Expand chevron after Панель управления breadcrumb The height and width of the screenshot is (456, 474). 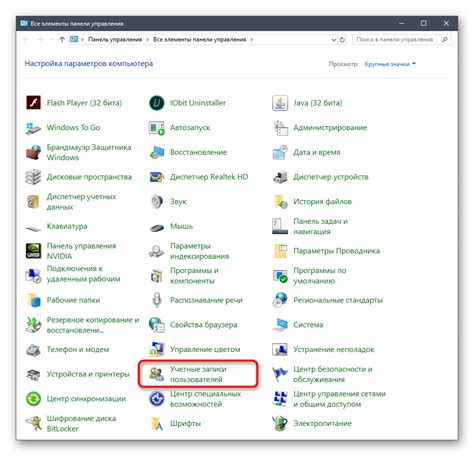[147, 40]
